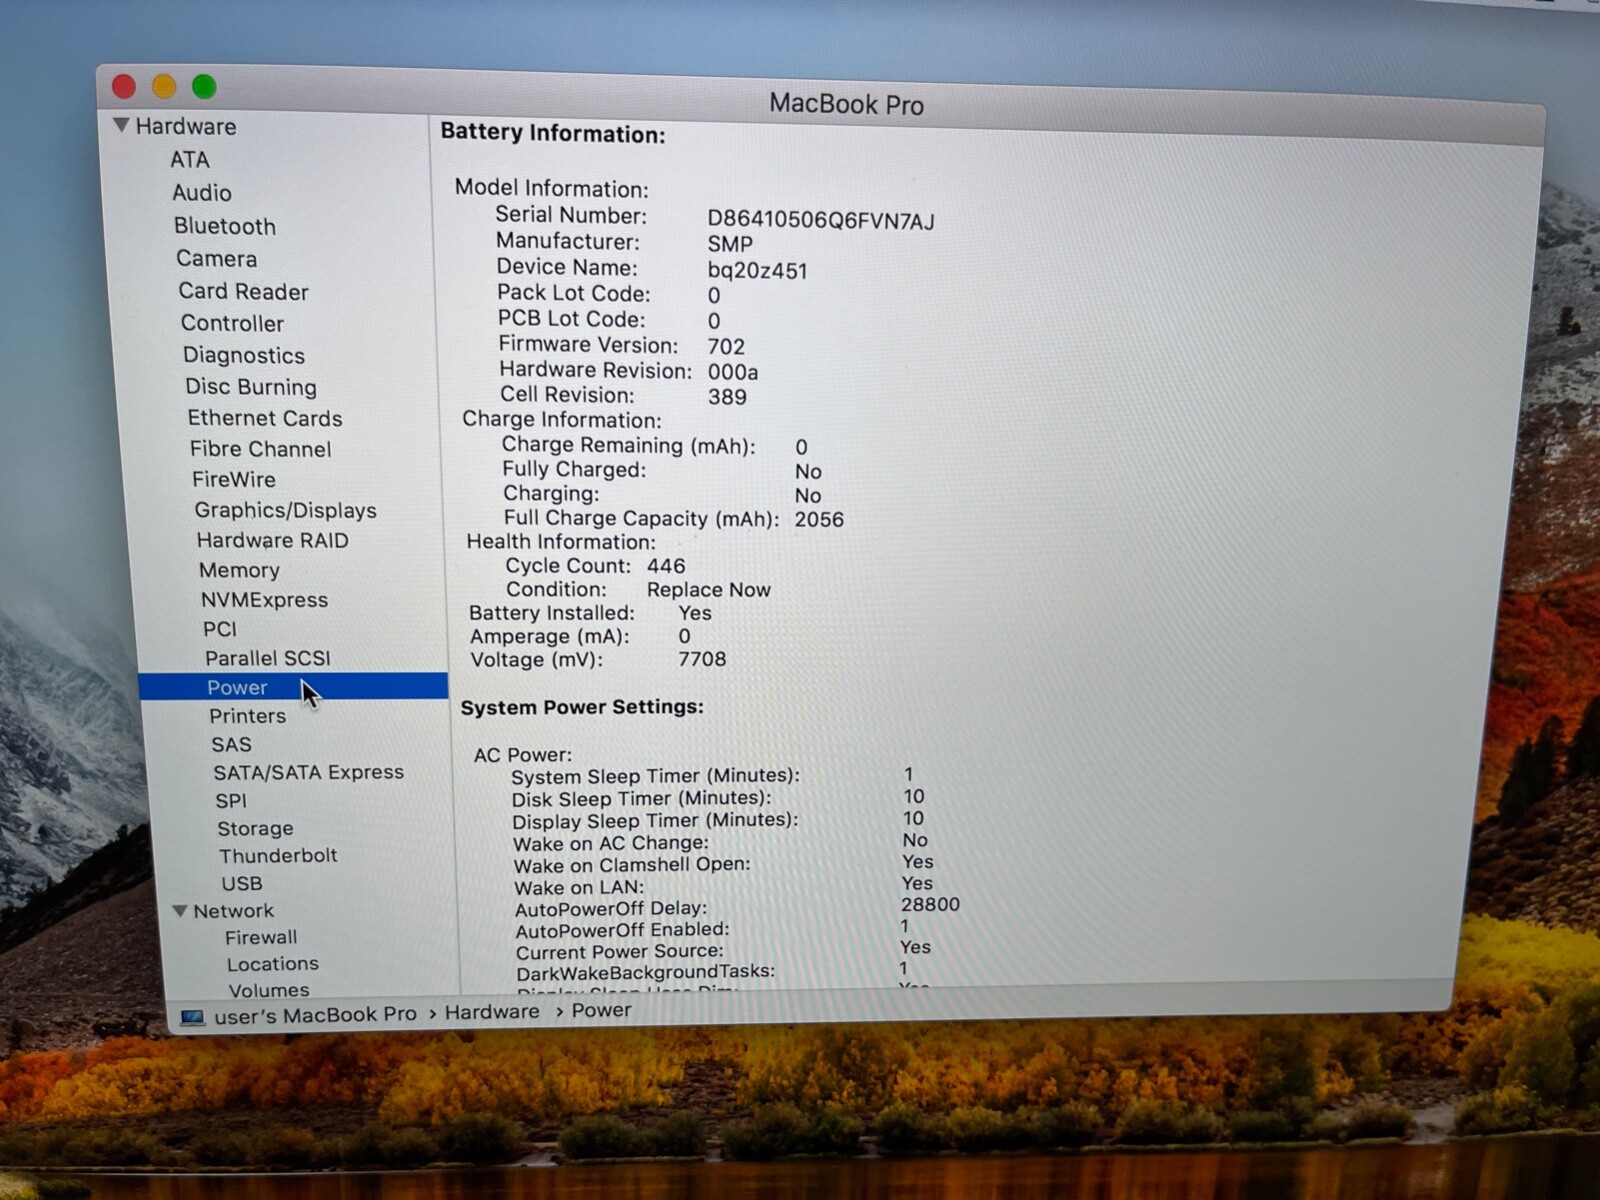Viewport: 1600px width, 1200px height.
Task: Click the laptop icon in path bar
Action: tap(192, 1018)
